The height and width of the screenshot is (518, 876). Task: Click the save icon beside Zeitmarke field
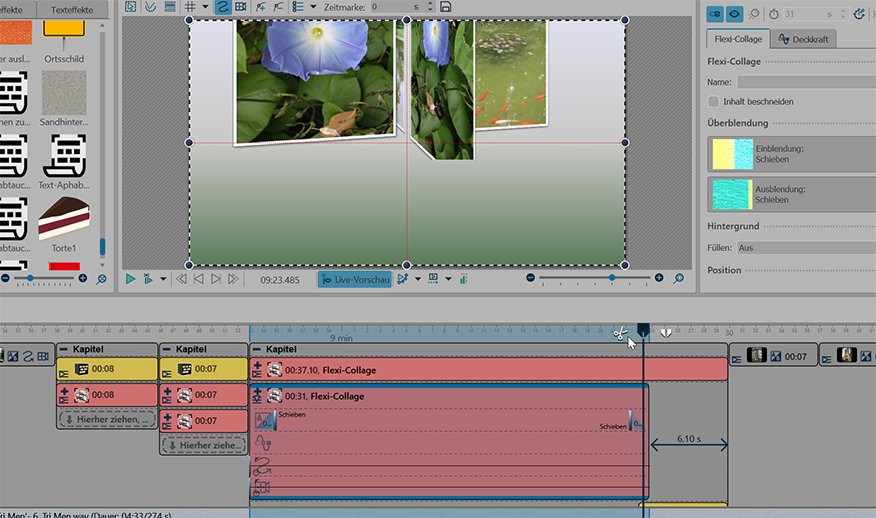point(445,6)
